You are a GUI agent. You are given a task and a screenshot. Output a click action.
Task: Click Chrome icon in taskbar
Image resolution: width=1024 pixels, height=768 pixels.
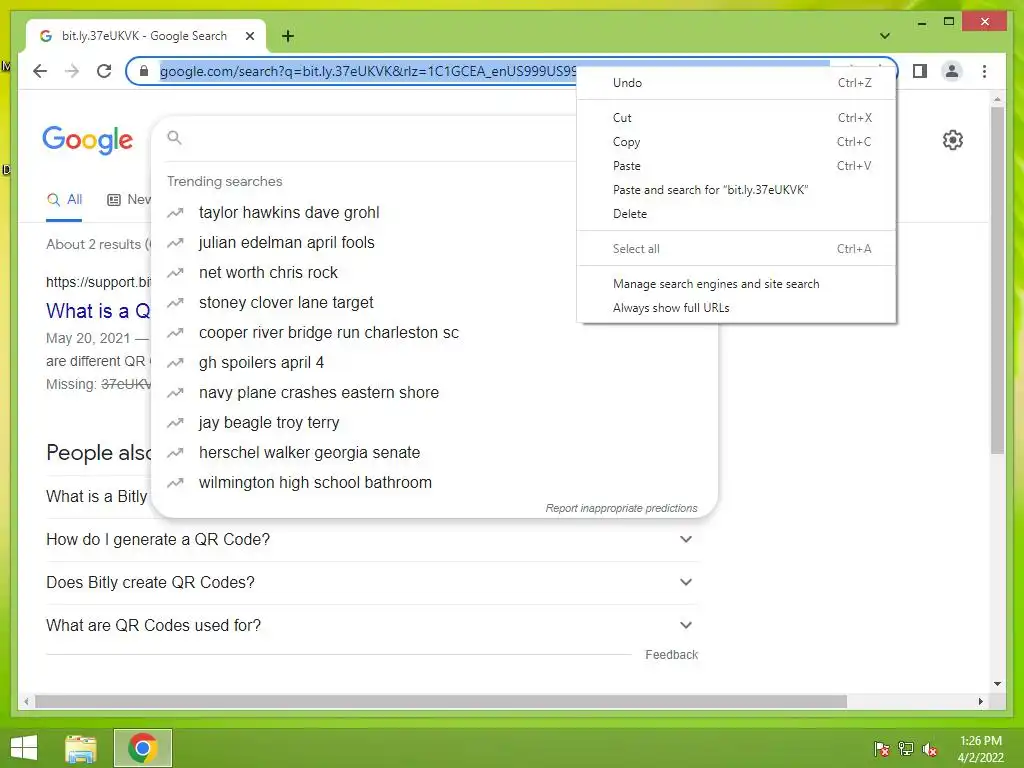(142, 748)
